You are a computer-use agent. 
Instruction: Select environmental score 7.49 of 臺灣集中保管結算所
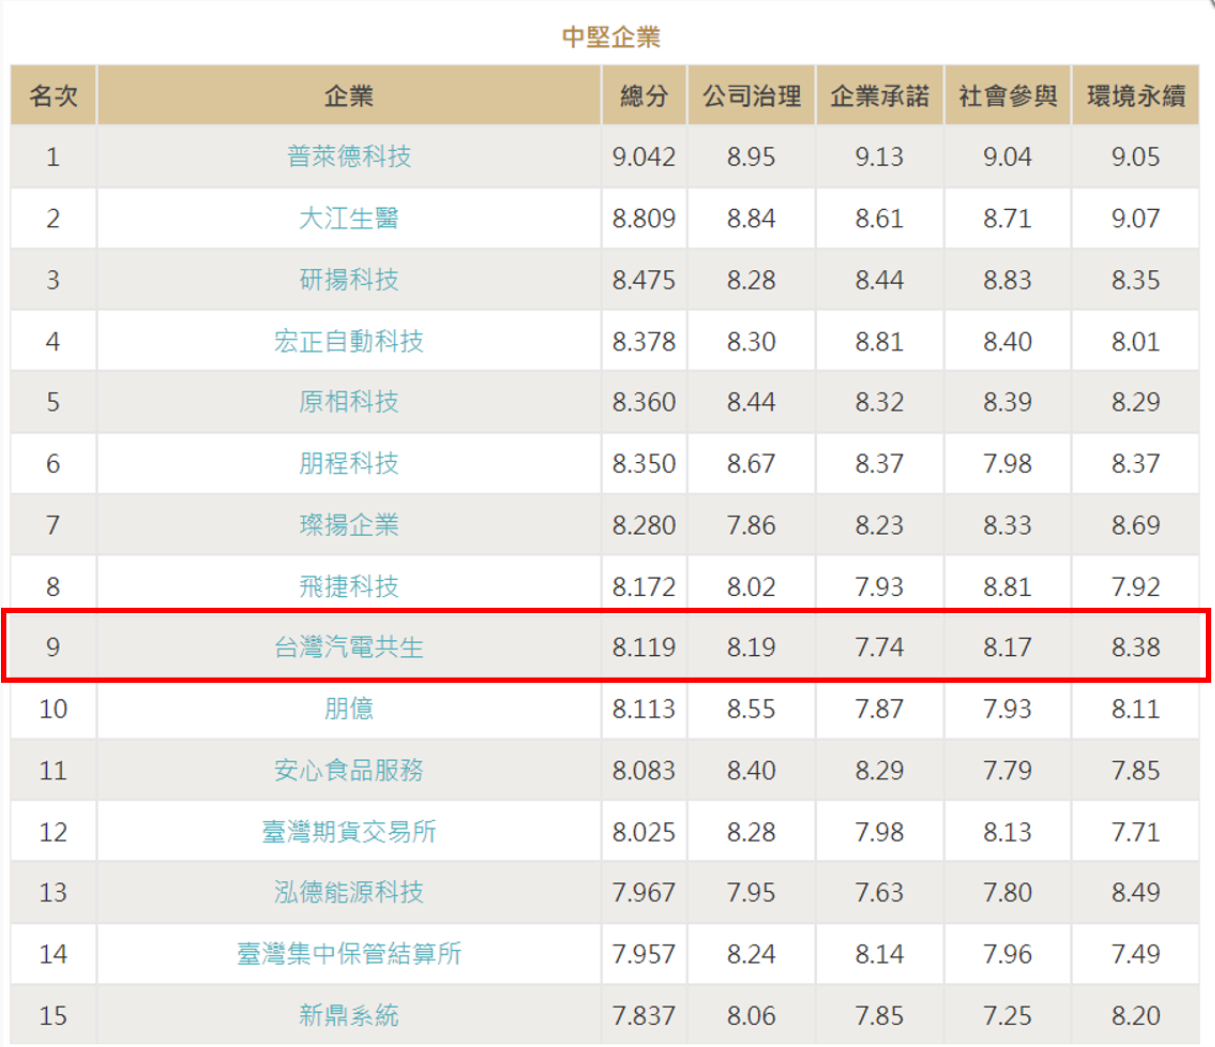1135,954
